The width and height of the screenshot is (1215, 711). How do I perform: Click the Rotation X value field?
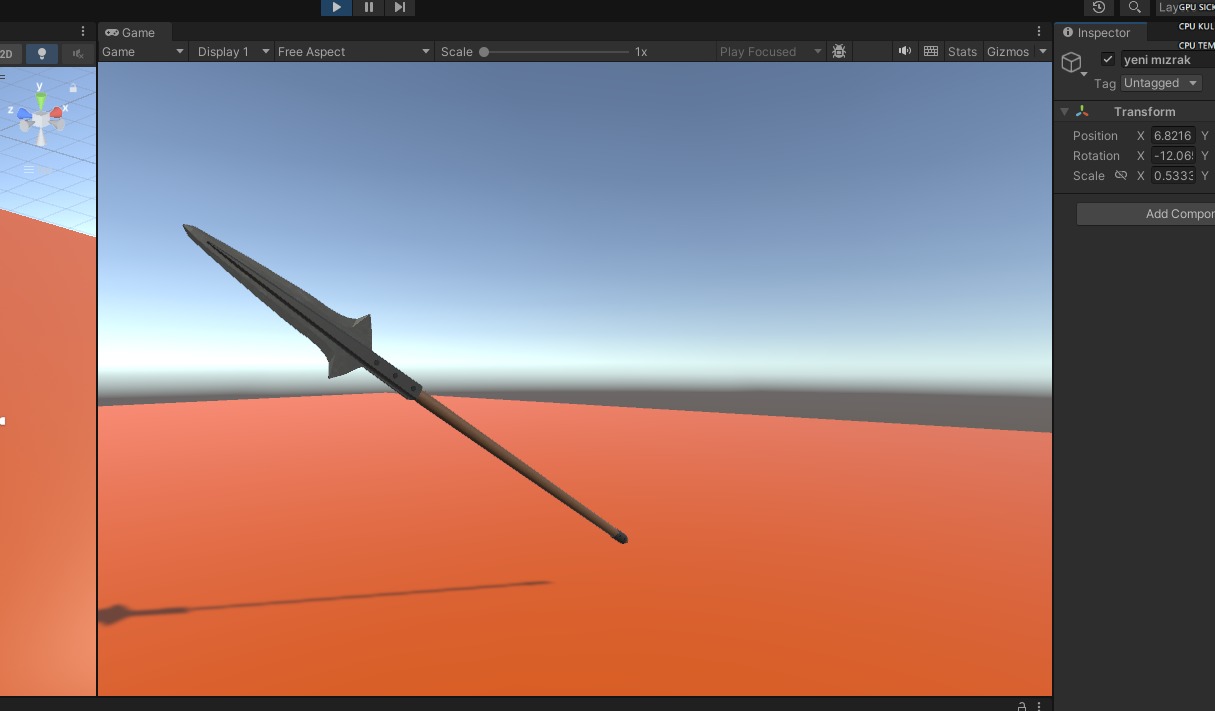(1173, 155)
